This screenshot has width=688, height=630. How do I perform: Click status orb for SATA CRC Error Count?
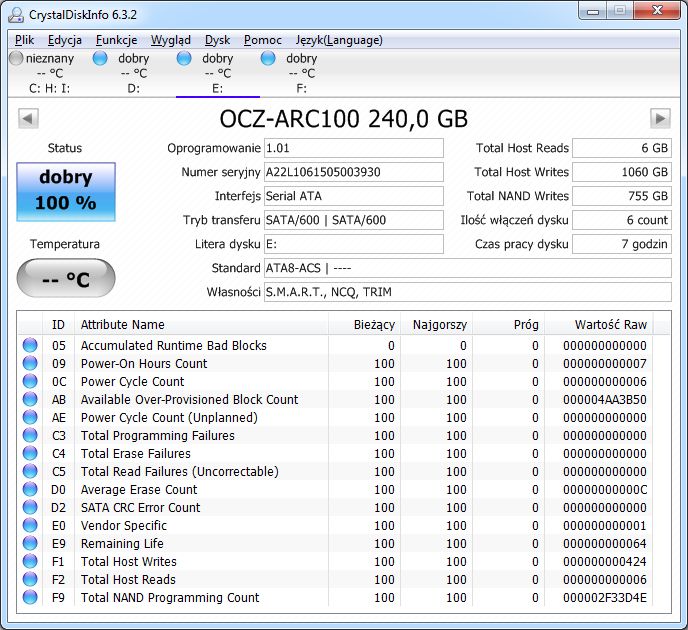tap(30, 507)
